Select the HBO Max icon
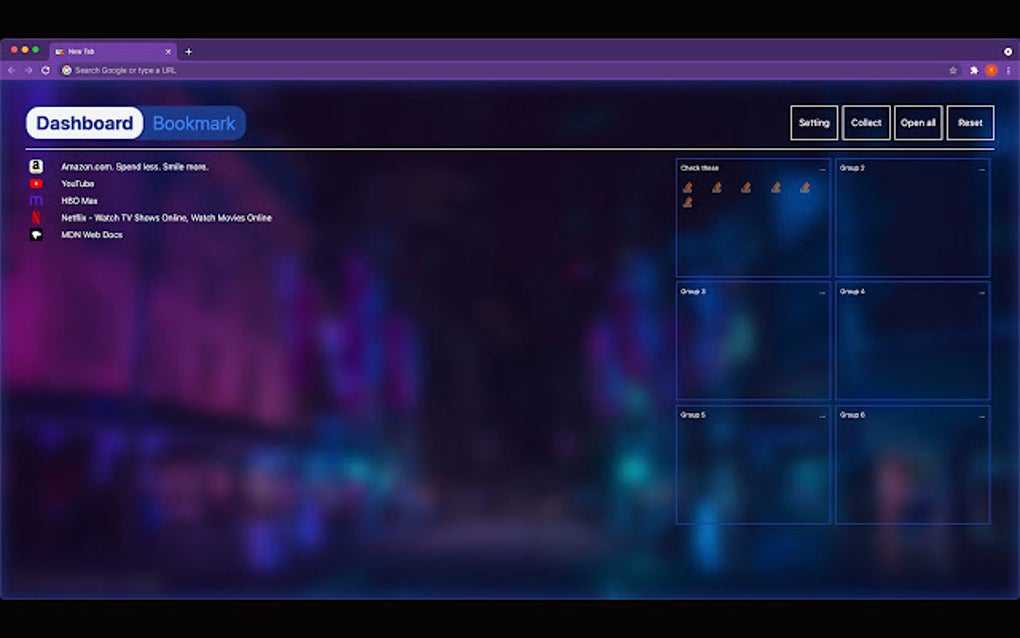1020x638 pixels. pos(37,200)
